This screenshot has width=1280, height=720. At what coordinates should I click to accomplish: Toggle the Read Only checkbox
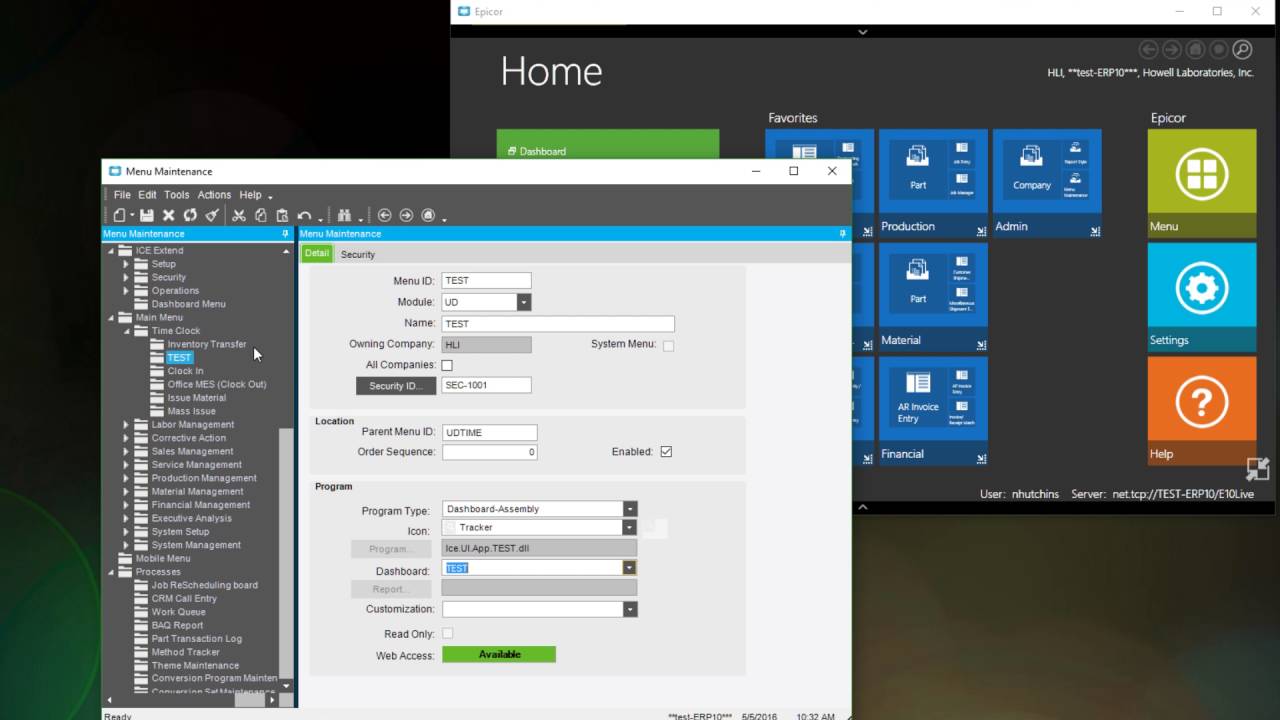point(447,634)
